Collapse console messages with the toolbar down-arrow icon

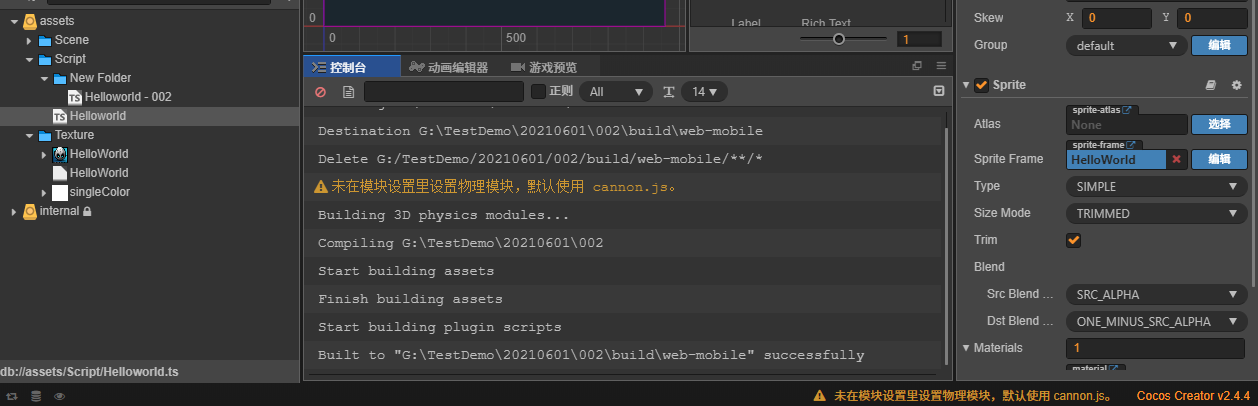click(x=939, y=92)
